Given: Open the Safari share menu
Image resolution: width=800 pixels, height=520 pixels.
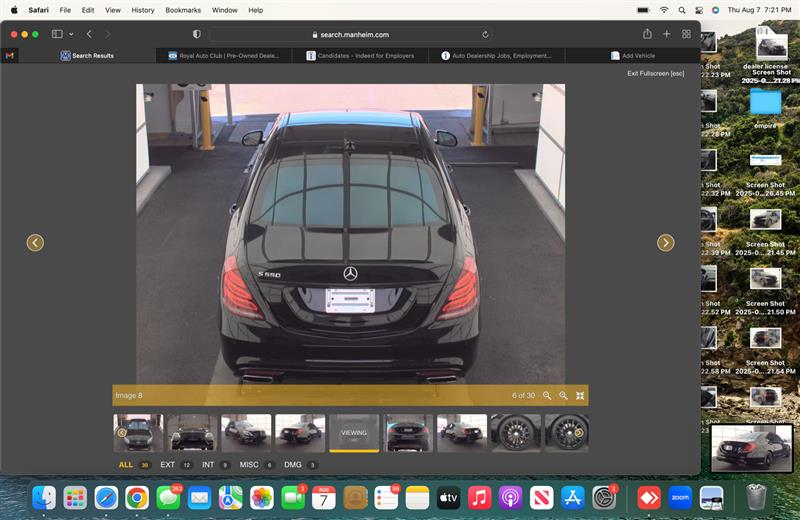Looking at the screenshot, I should 647,34.
